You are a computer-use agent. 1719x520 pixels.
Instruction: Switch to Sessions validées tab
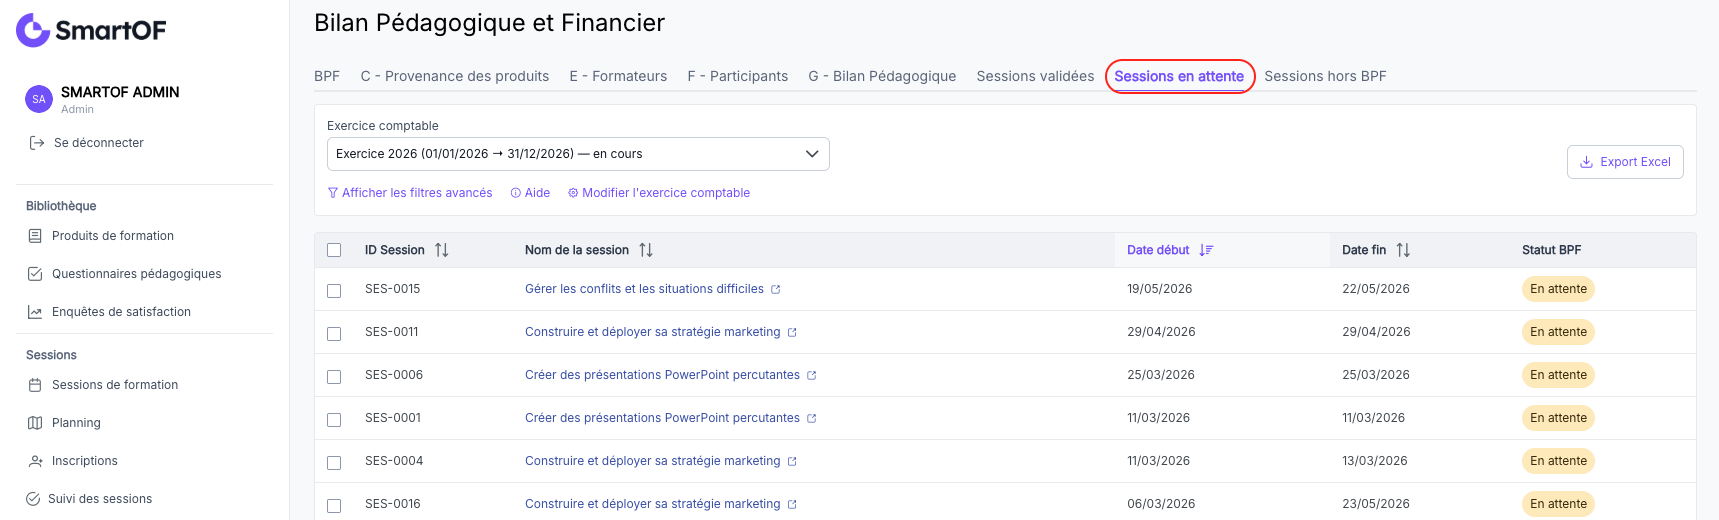pos(1035,76)
